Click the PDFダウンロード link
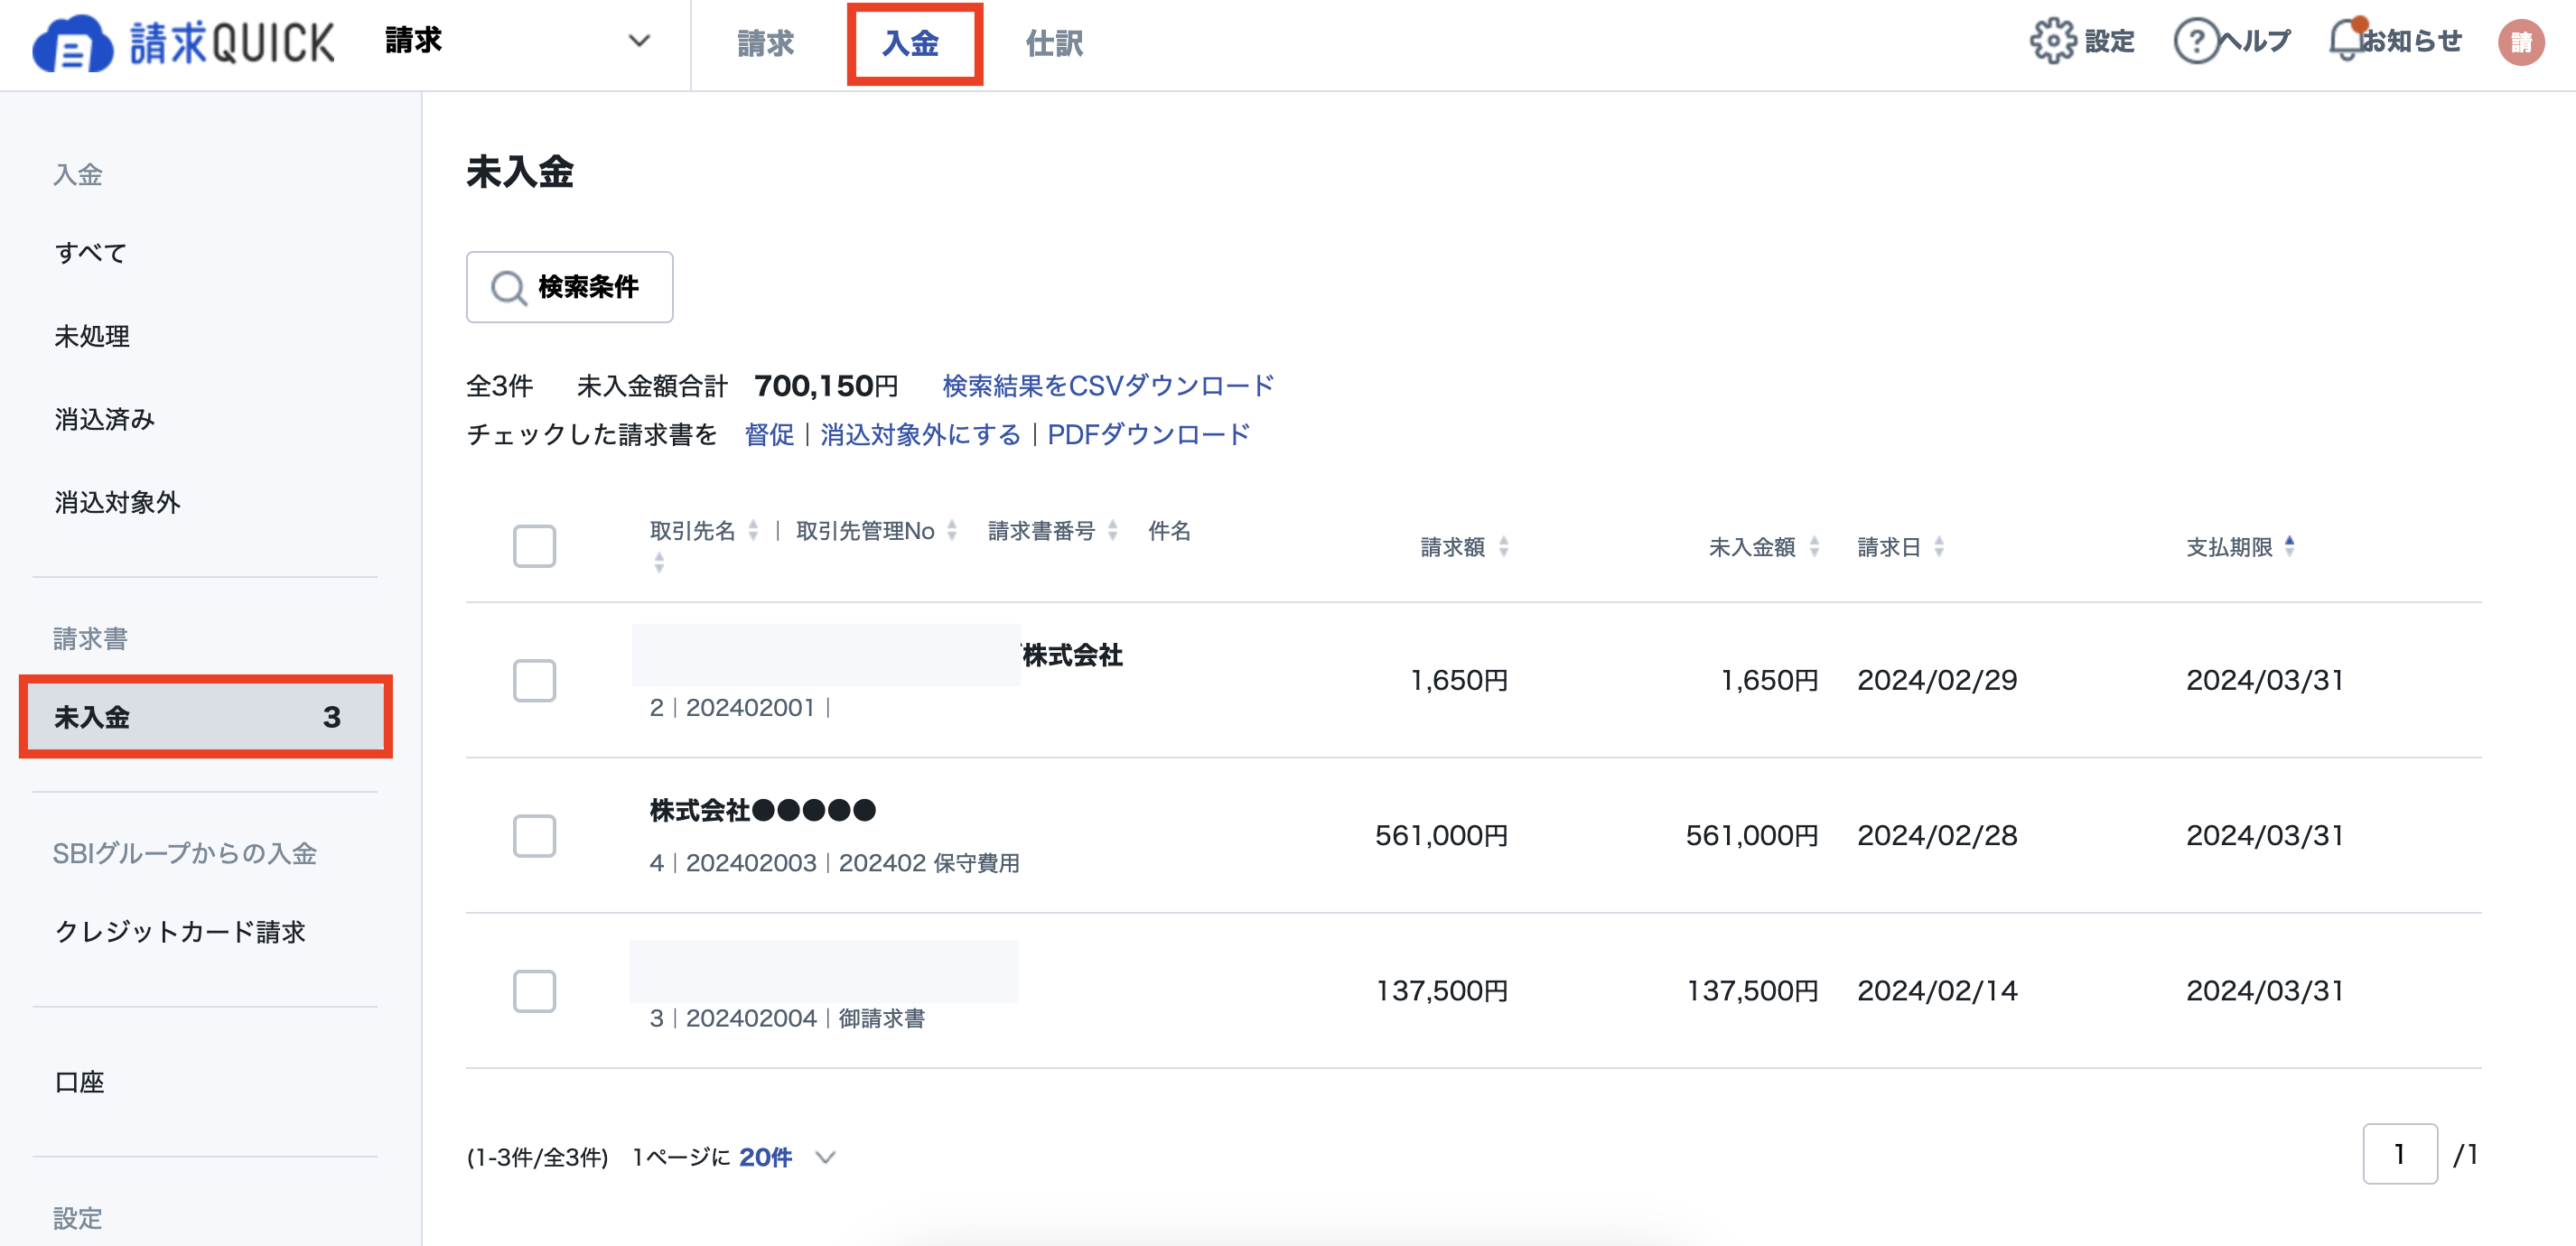The width and height of the screenshot is (2576, 1246). [1147, 433]
